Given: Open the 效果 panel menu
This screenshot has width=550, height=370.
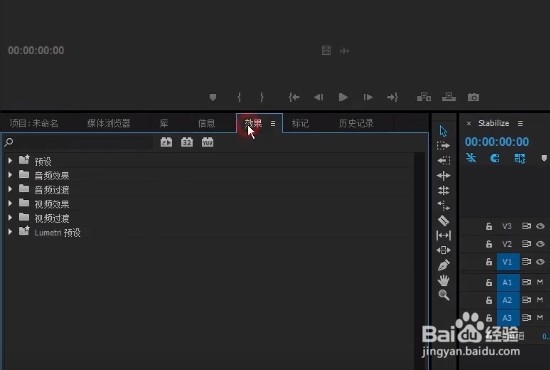Looking at the screenshot, I should click(x=273, y=123).
